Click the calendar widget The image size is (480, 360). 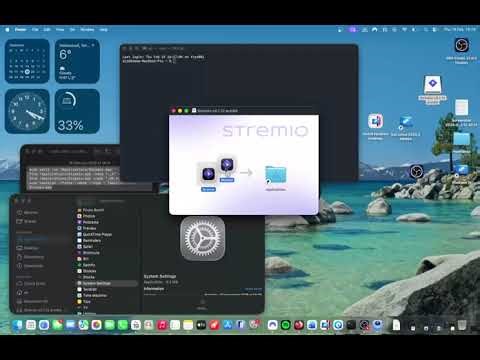click(x=27, y=61)
